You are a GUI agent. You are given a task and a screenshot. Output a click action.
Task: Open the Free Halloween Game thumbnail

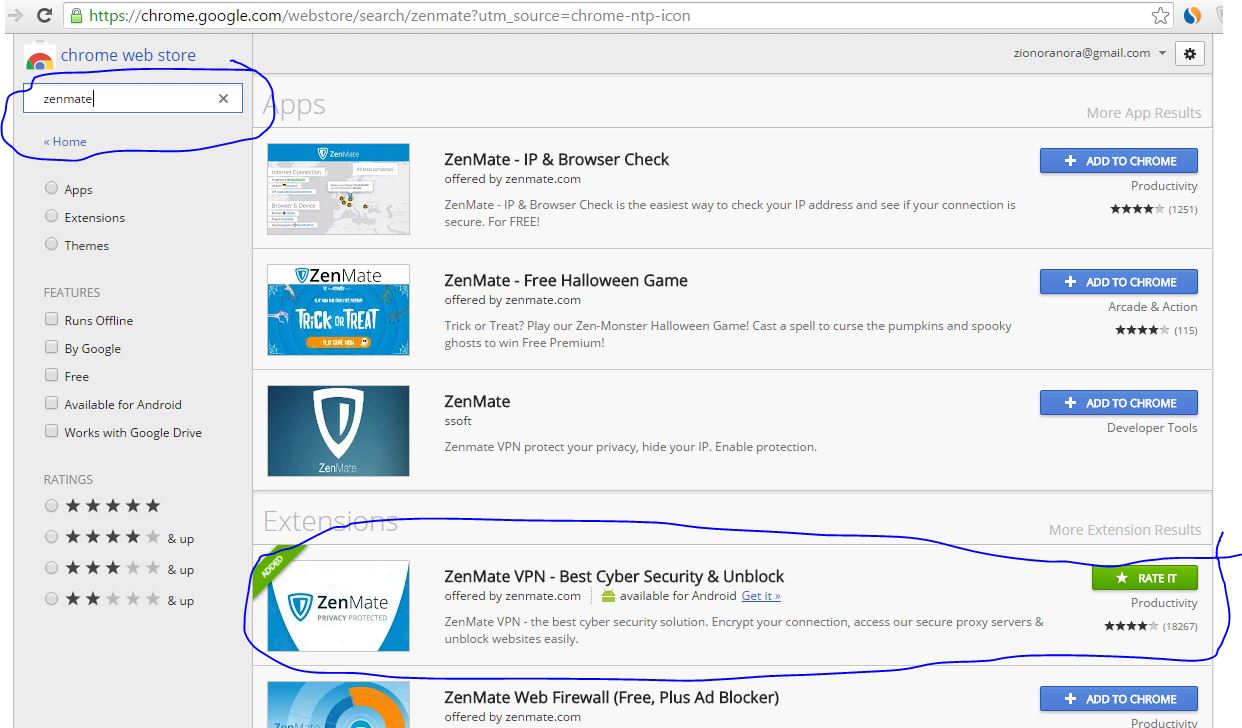point(338,310)
